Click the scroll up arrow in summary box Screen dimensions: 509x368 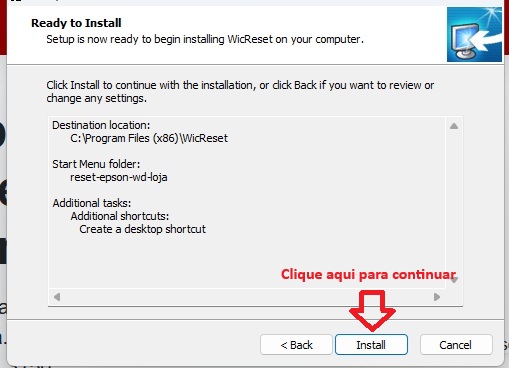pos(454,126)
